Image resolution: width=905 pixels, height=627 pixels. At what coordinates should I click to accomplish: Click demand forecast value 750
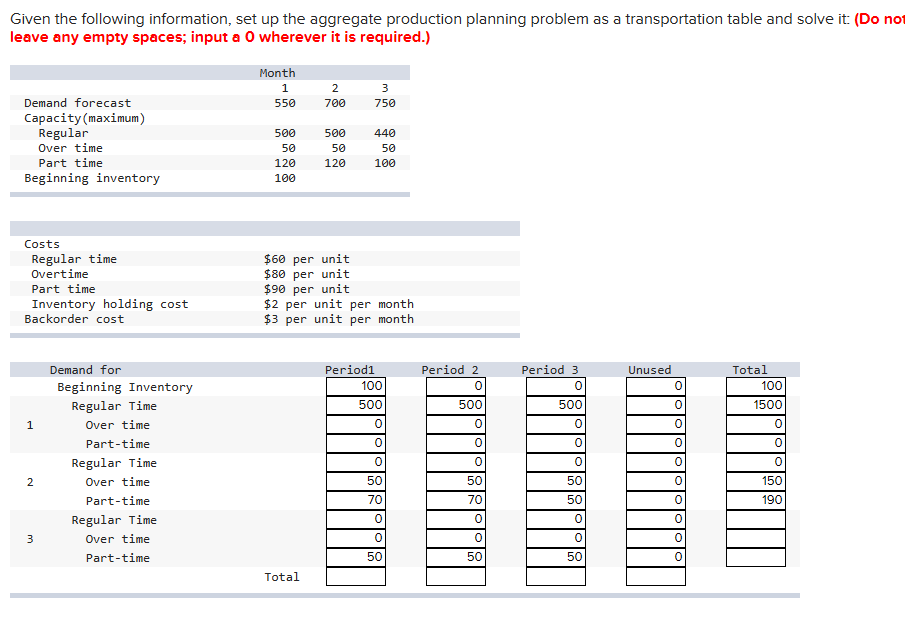(384, 103)
